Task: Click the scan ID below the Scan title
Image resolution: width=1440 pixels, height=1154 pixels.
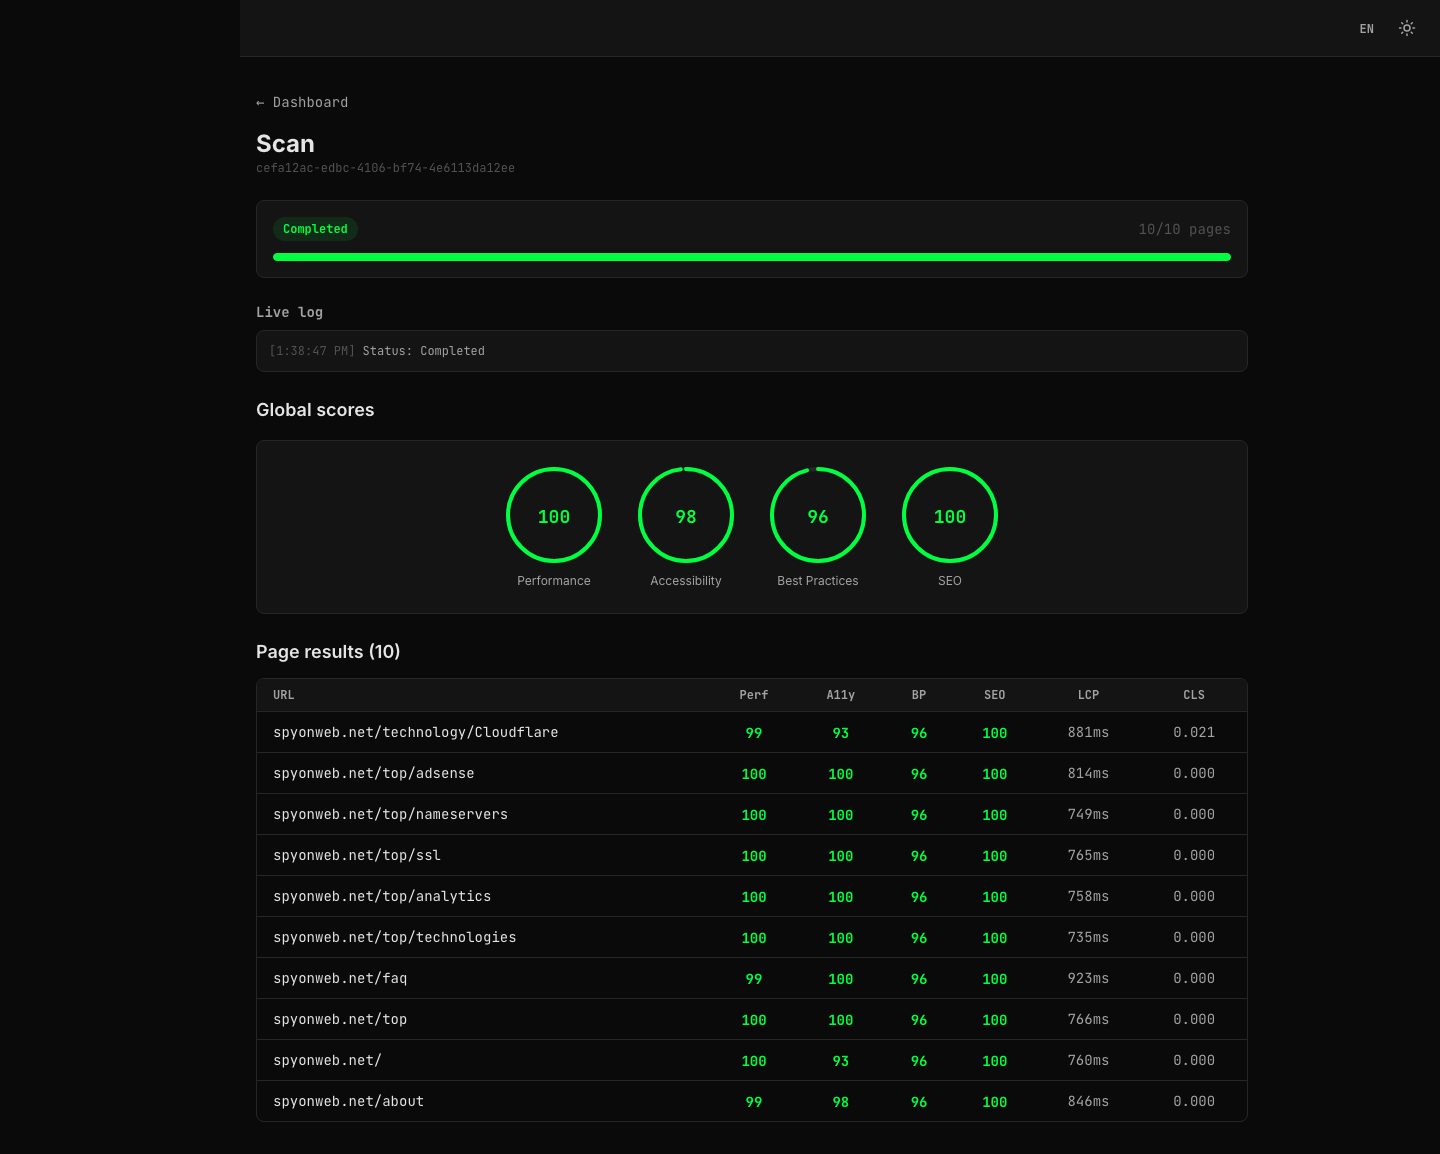Action: click(385, 167)
